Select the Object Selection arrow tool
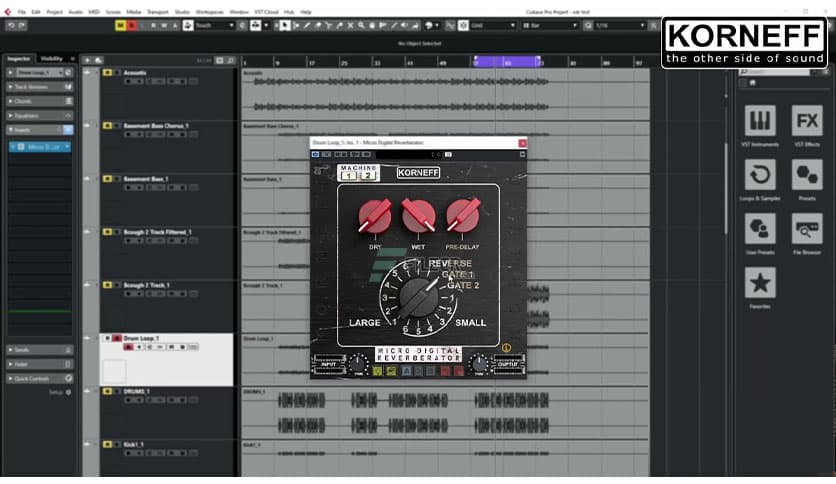836x484 pixels. 285,25
